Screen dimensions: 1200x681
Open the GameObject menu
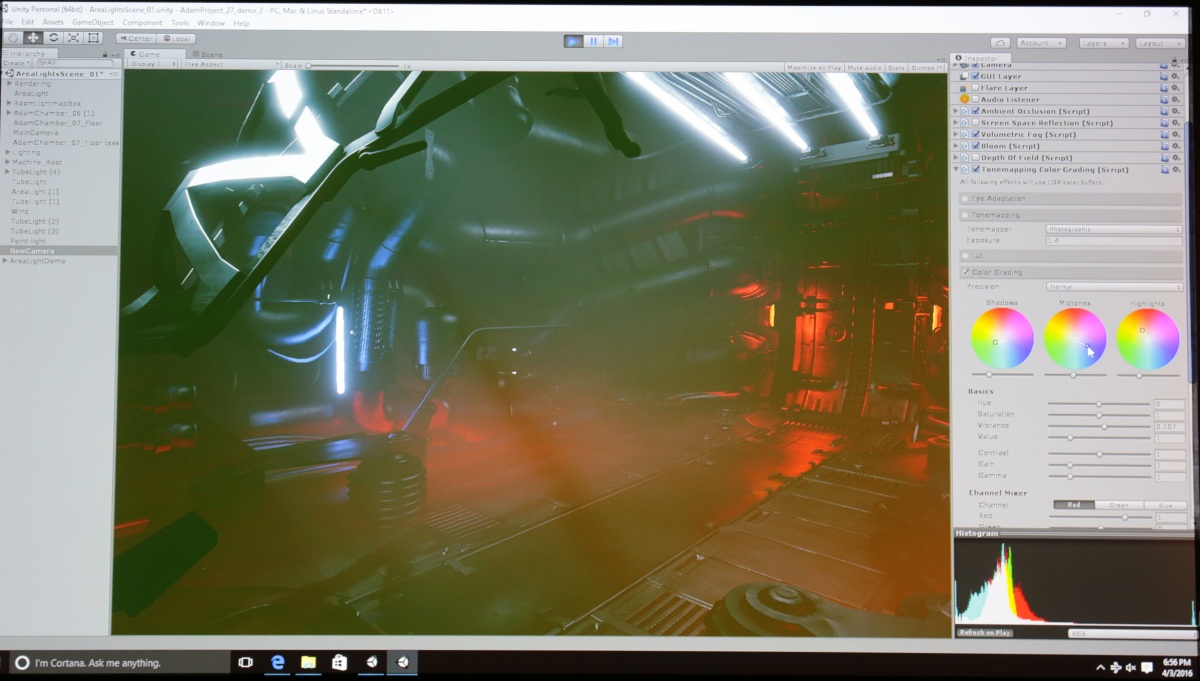(94, 22)
